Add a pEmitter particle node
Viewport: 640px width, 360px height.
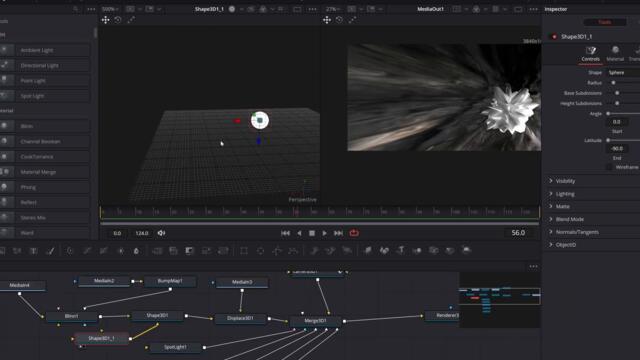tap(314, 251)
